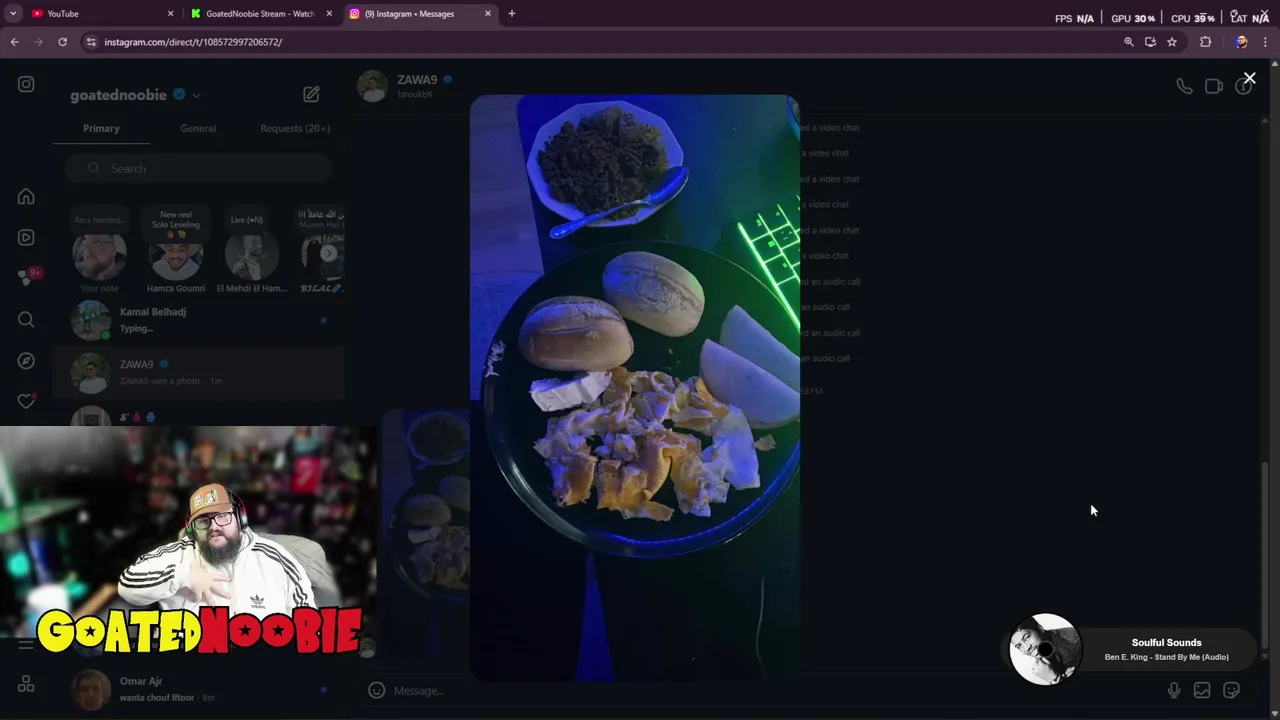The image size is (1280, 720).
Task: Open the ZAWA9 conversation in list
Action: click(x=198, y=372)
